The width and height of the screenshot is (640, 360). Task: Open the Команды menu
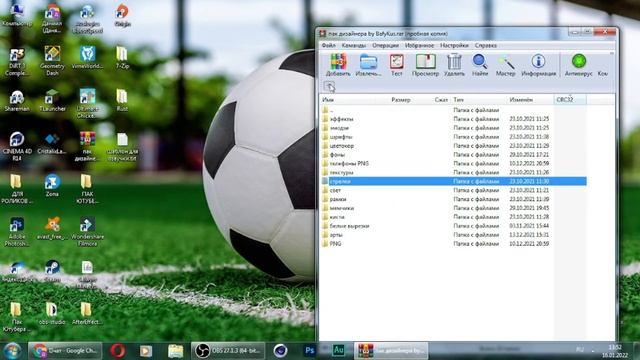[x=353, y=45]
